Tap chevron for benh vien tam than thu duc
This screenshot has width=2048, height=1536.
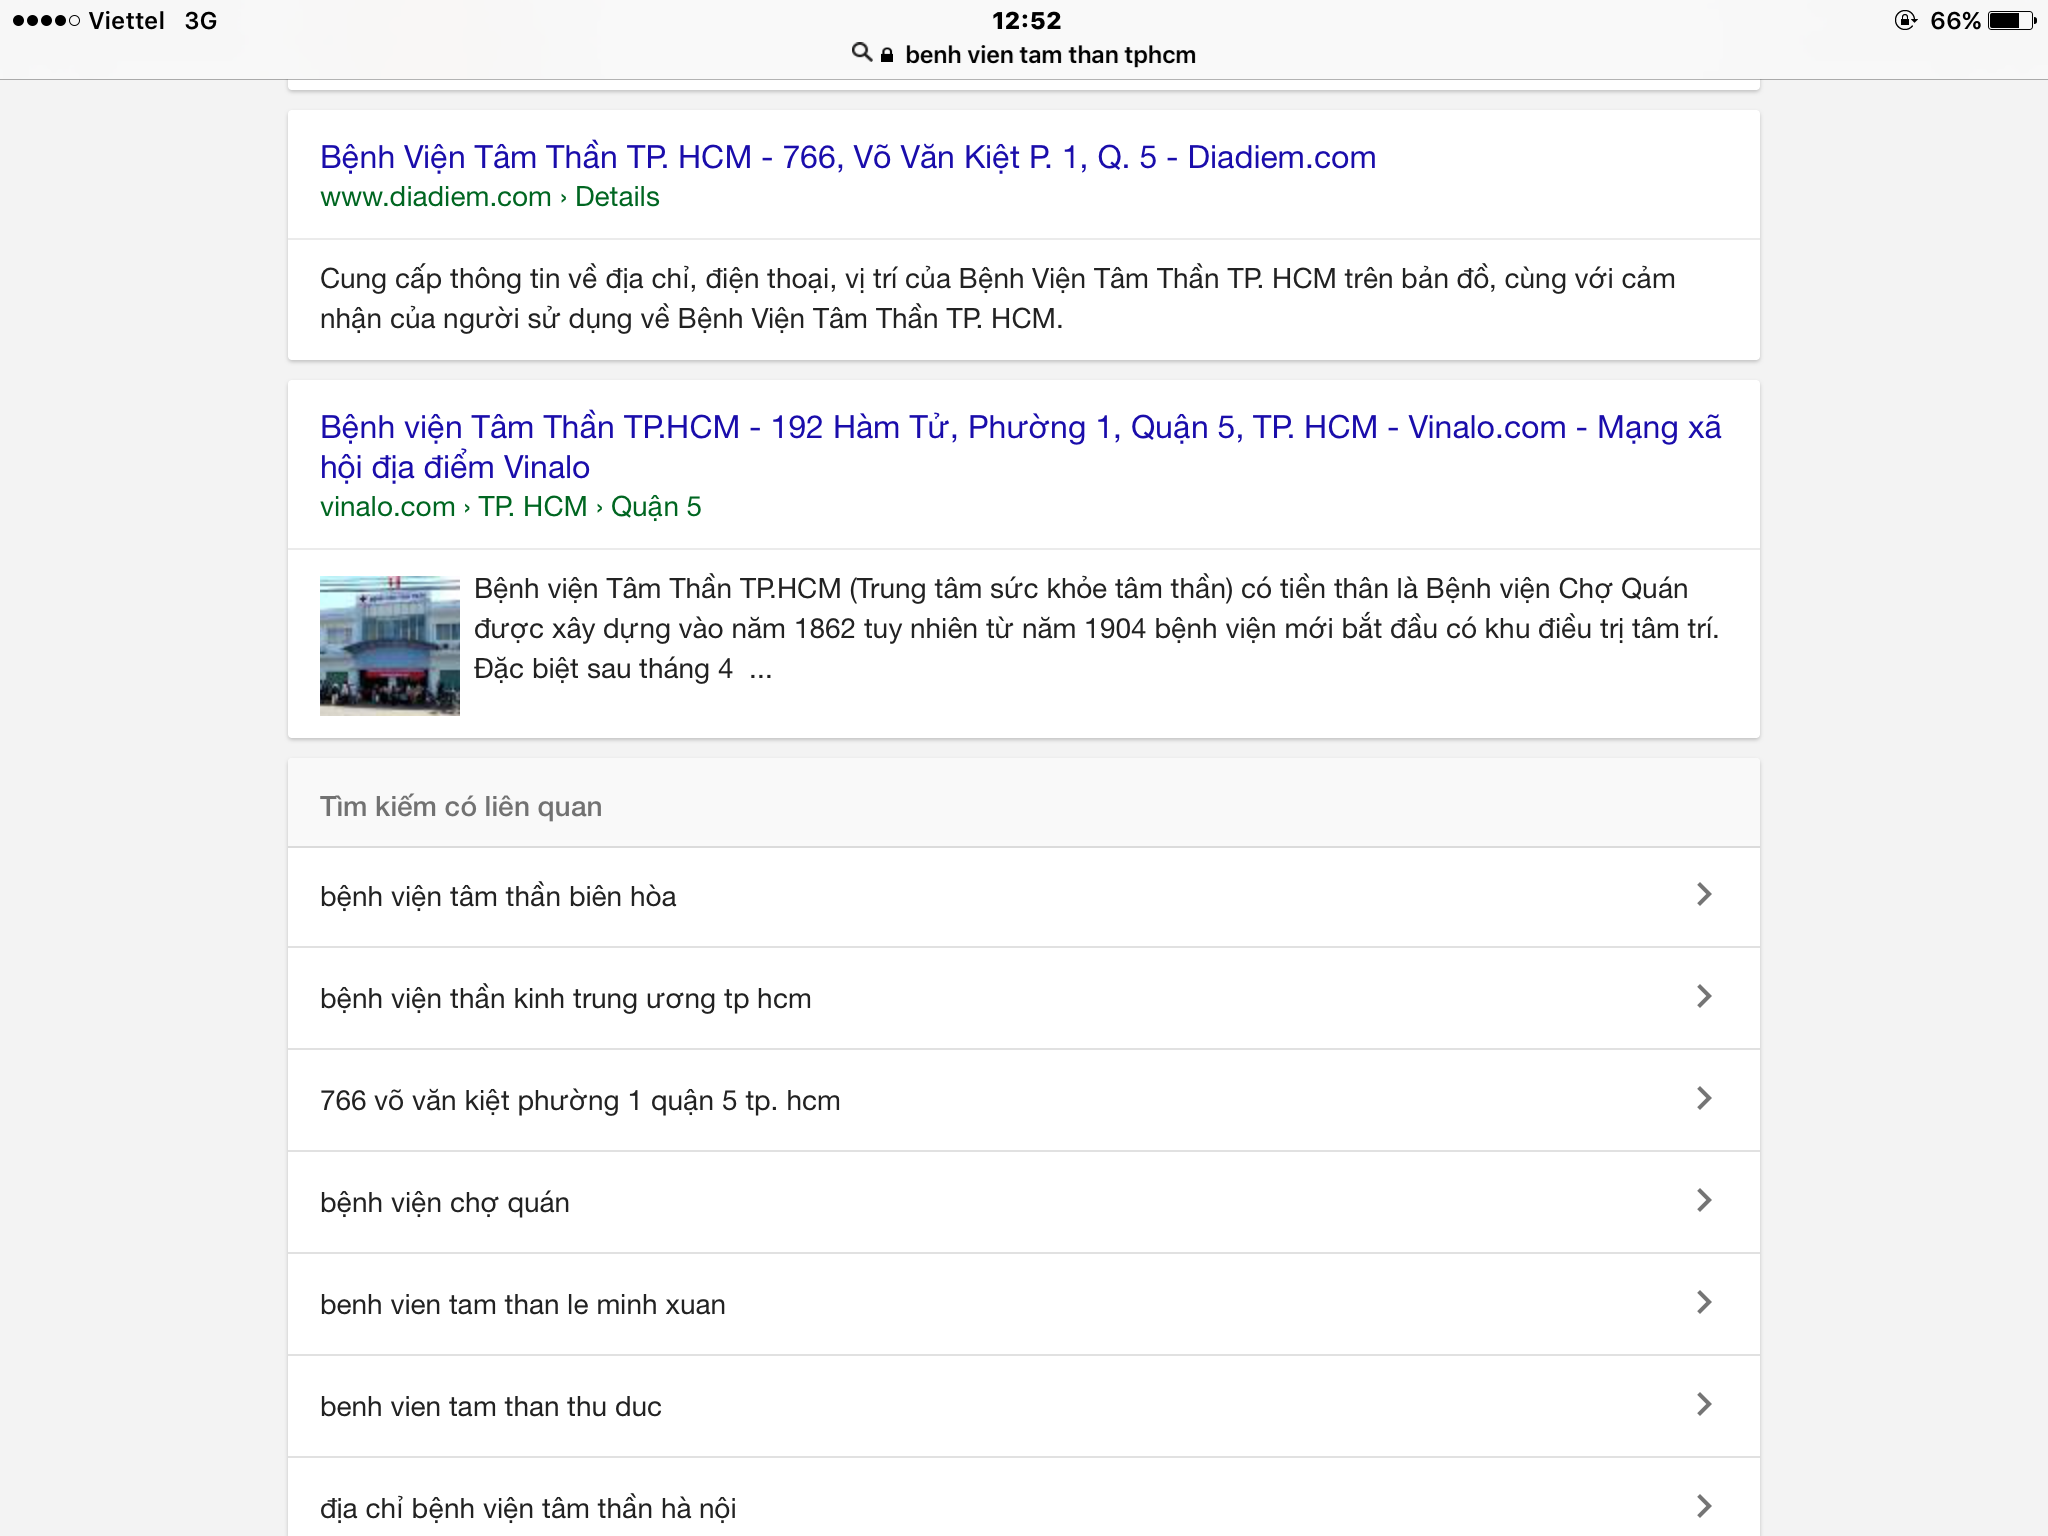pos(1704,1405)
